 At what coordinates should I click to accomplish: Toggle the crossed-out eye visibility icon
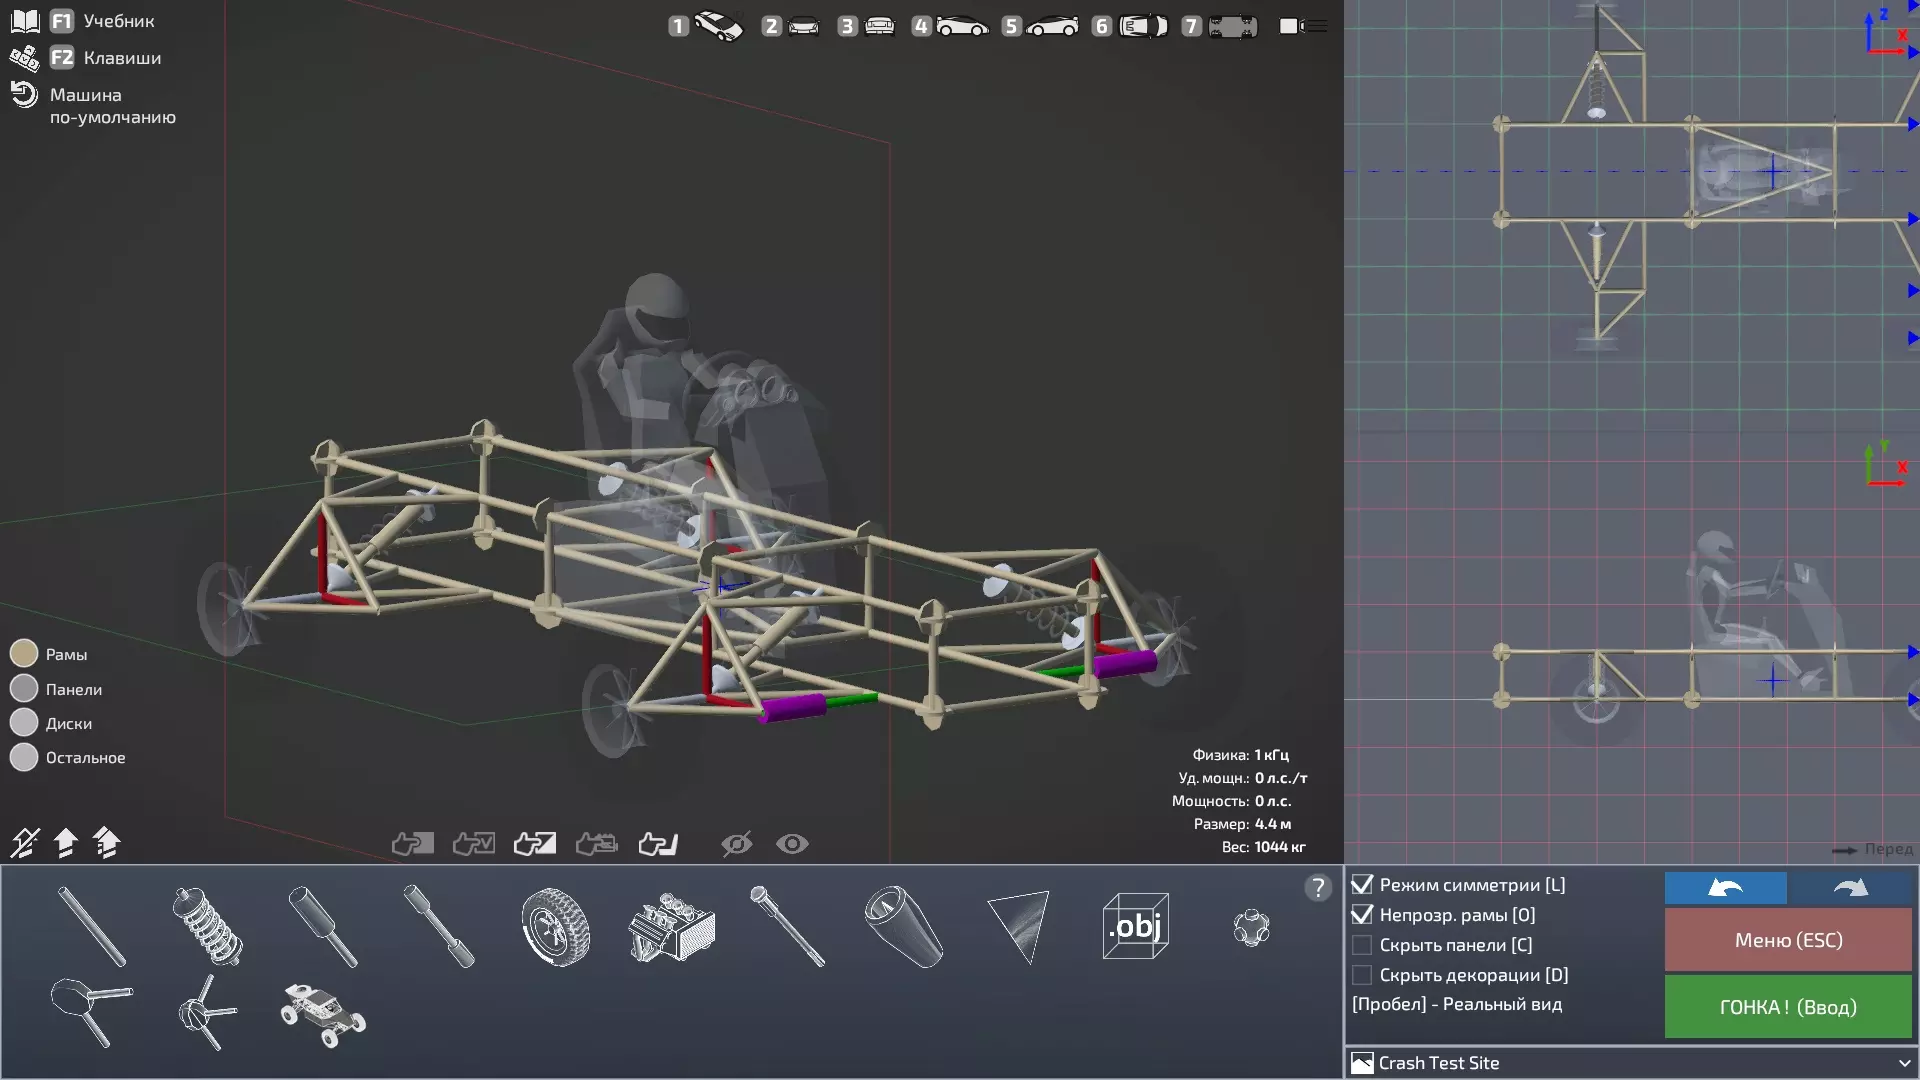(x=736, y=844)
